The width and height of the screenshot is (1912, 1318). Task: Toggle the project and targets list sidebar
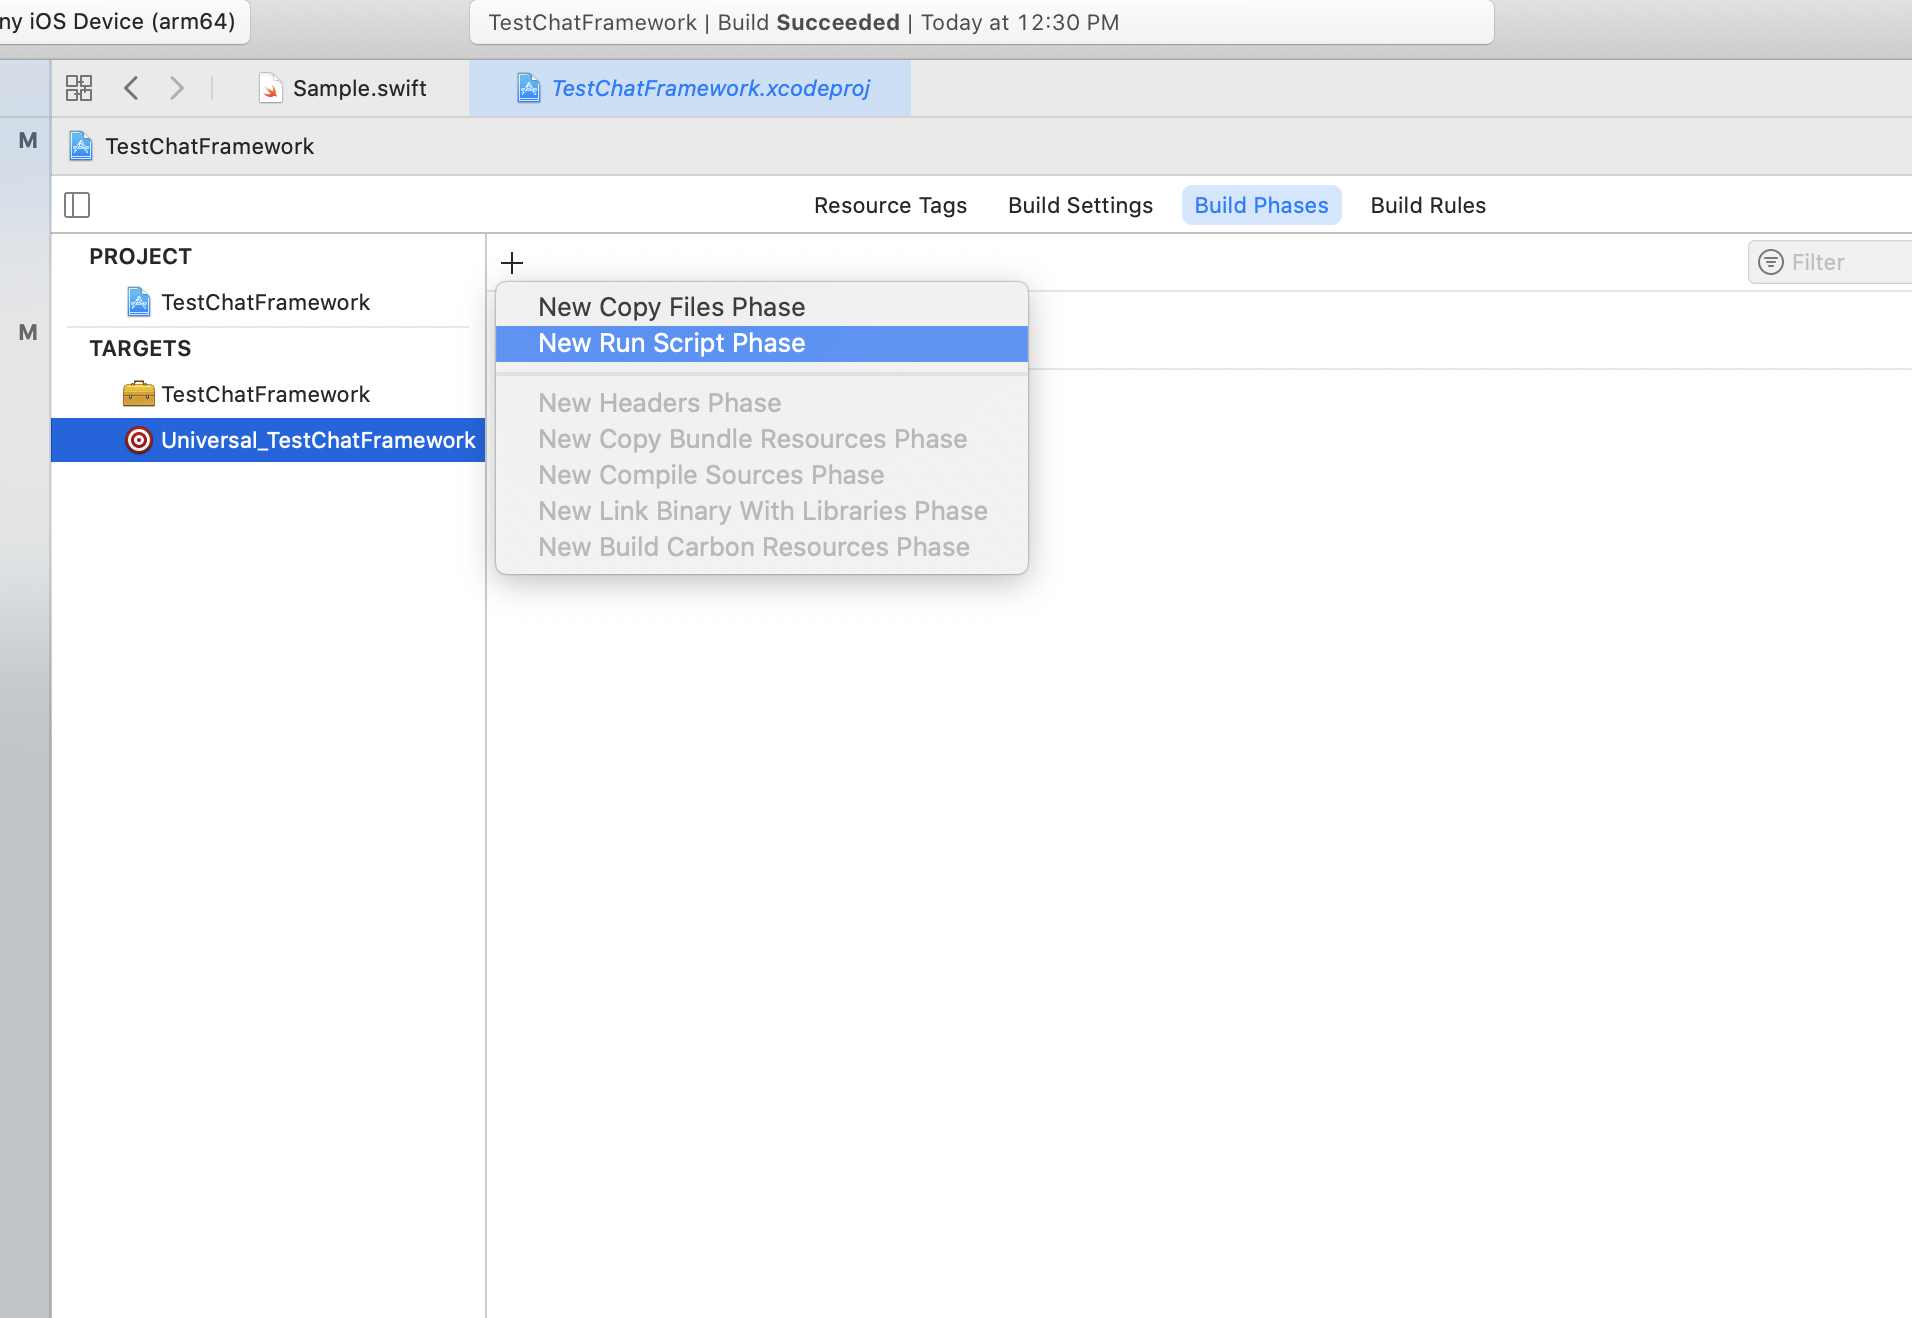click(x=77, y=205)
